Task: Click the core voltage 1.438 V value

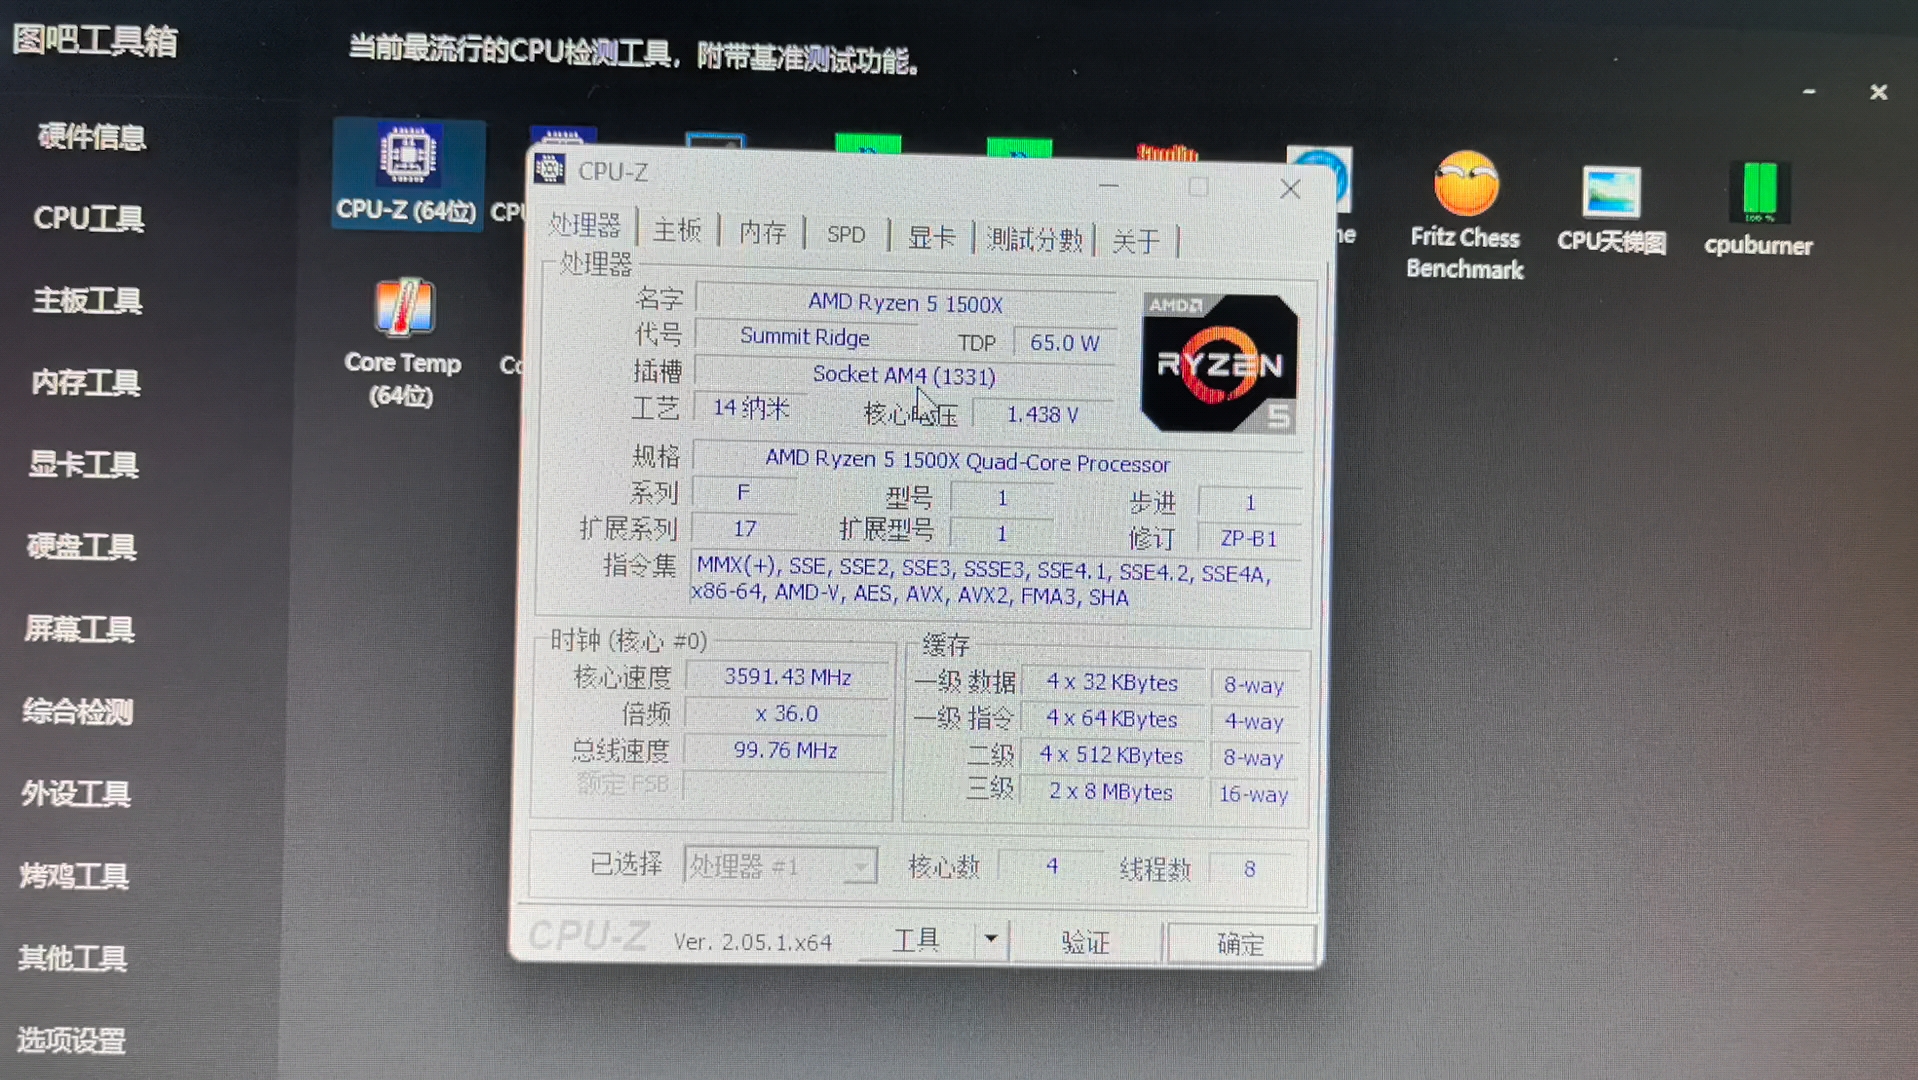Action: [x=1042, y=414]
